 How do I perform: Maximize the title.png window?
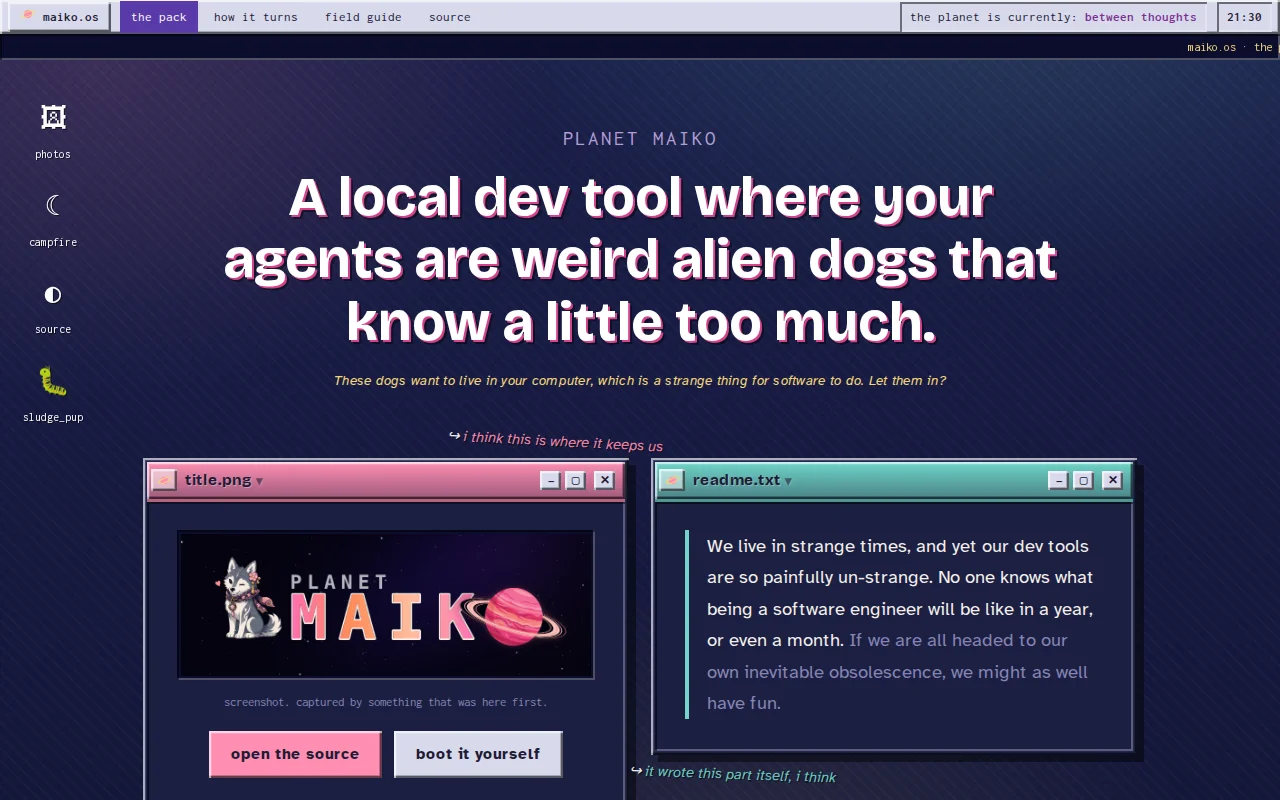tap(576, 480)
